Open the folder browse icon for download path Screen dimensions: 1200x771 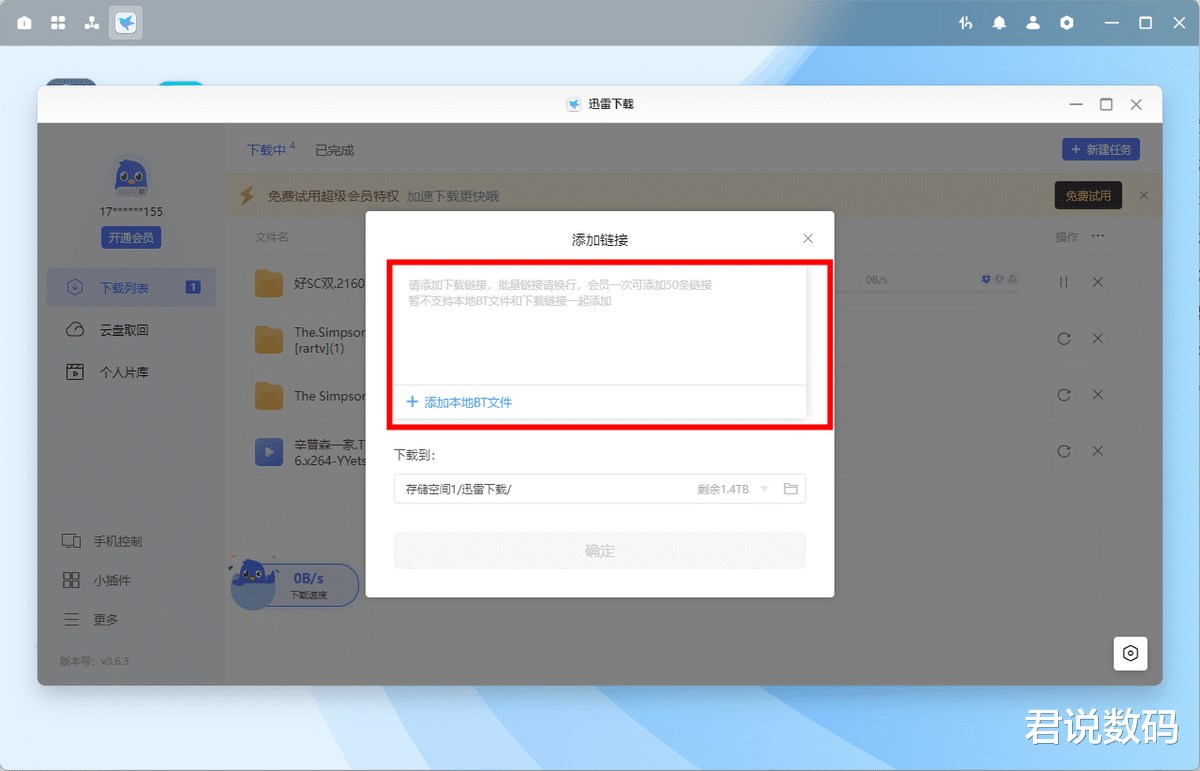click(x=790, y=489)
